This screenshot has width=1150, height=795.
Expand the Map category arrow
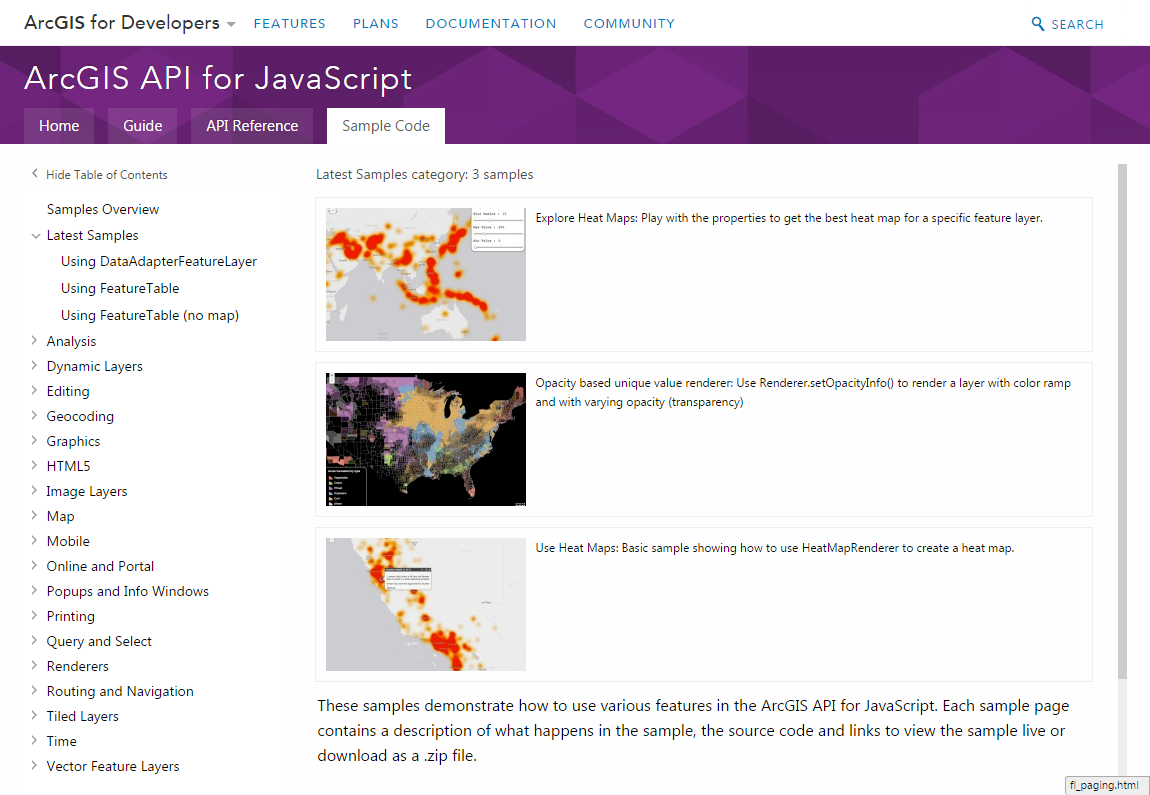(x=34, y=515)
